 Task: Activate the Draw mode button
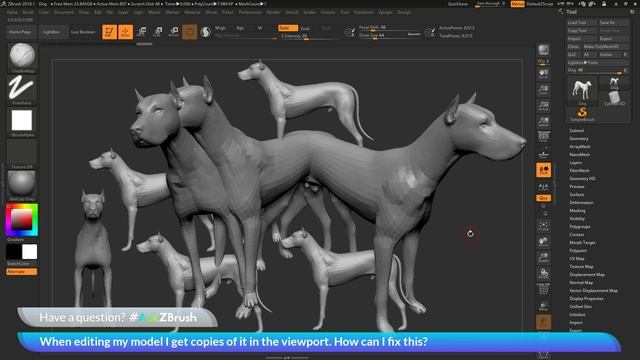(x=126, y=32)
